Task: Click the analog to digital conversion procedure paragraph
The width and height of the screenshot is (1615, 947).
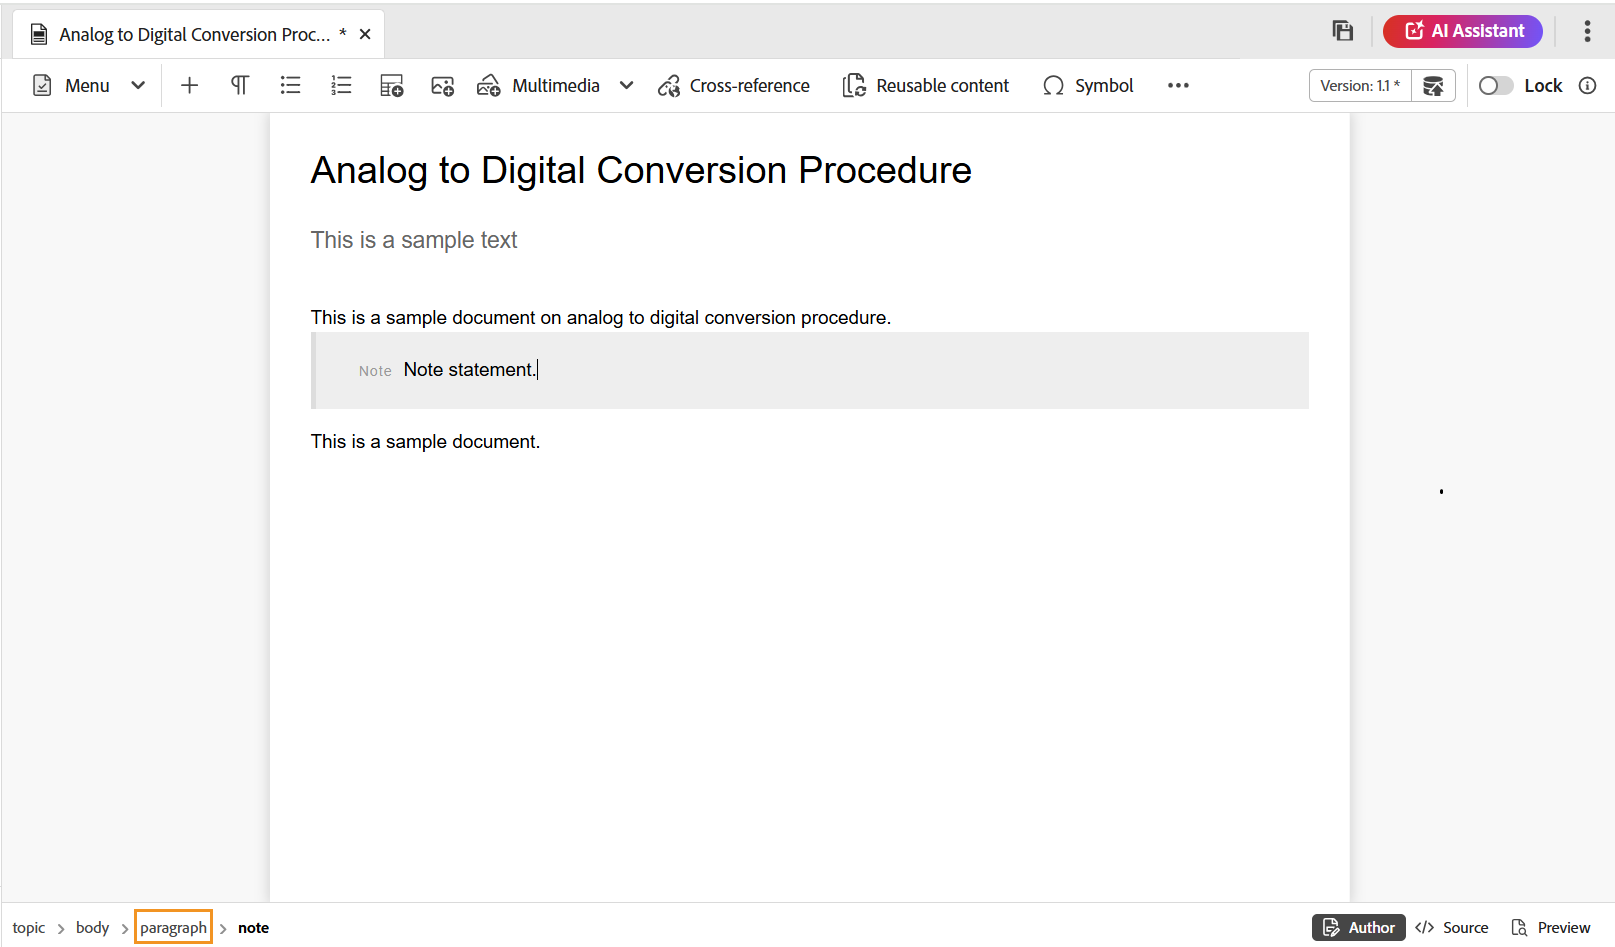Action: pos(601,318)
